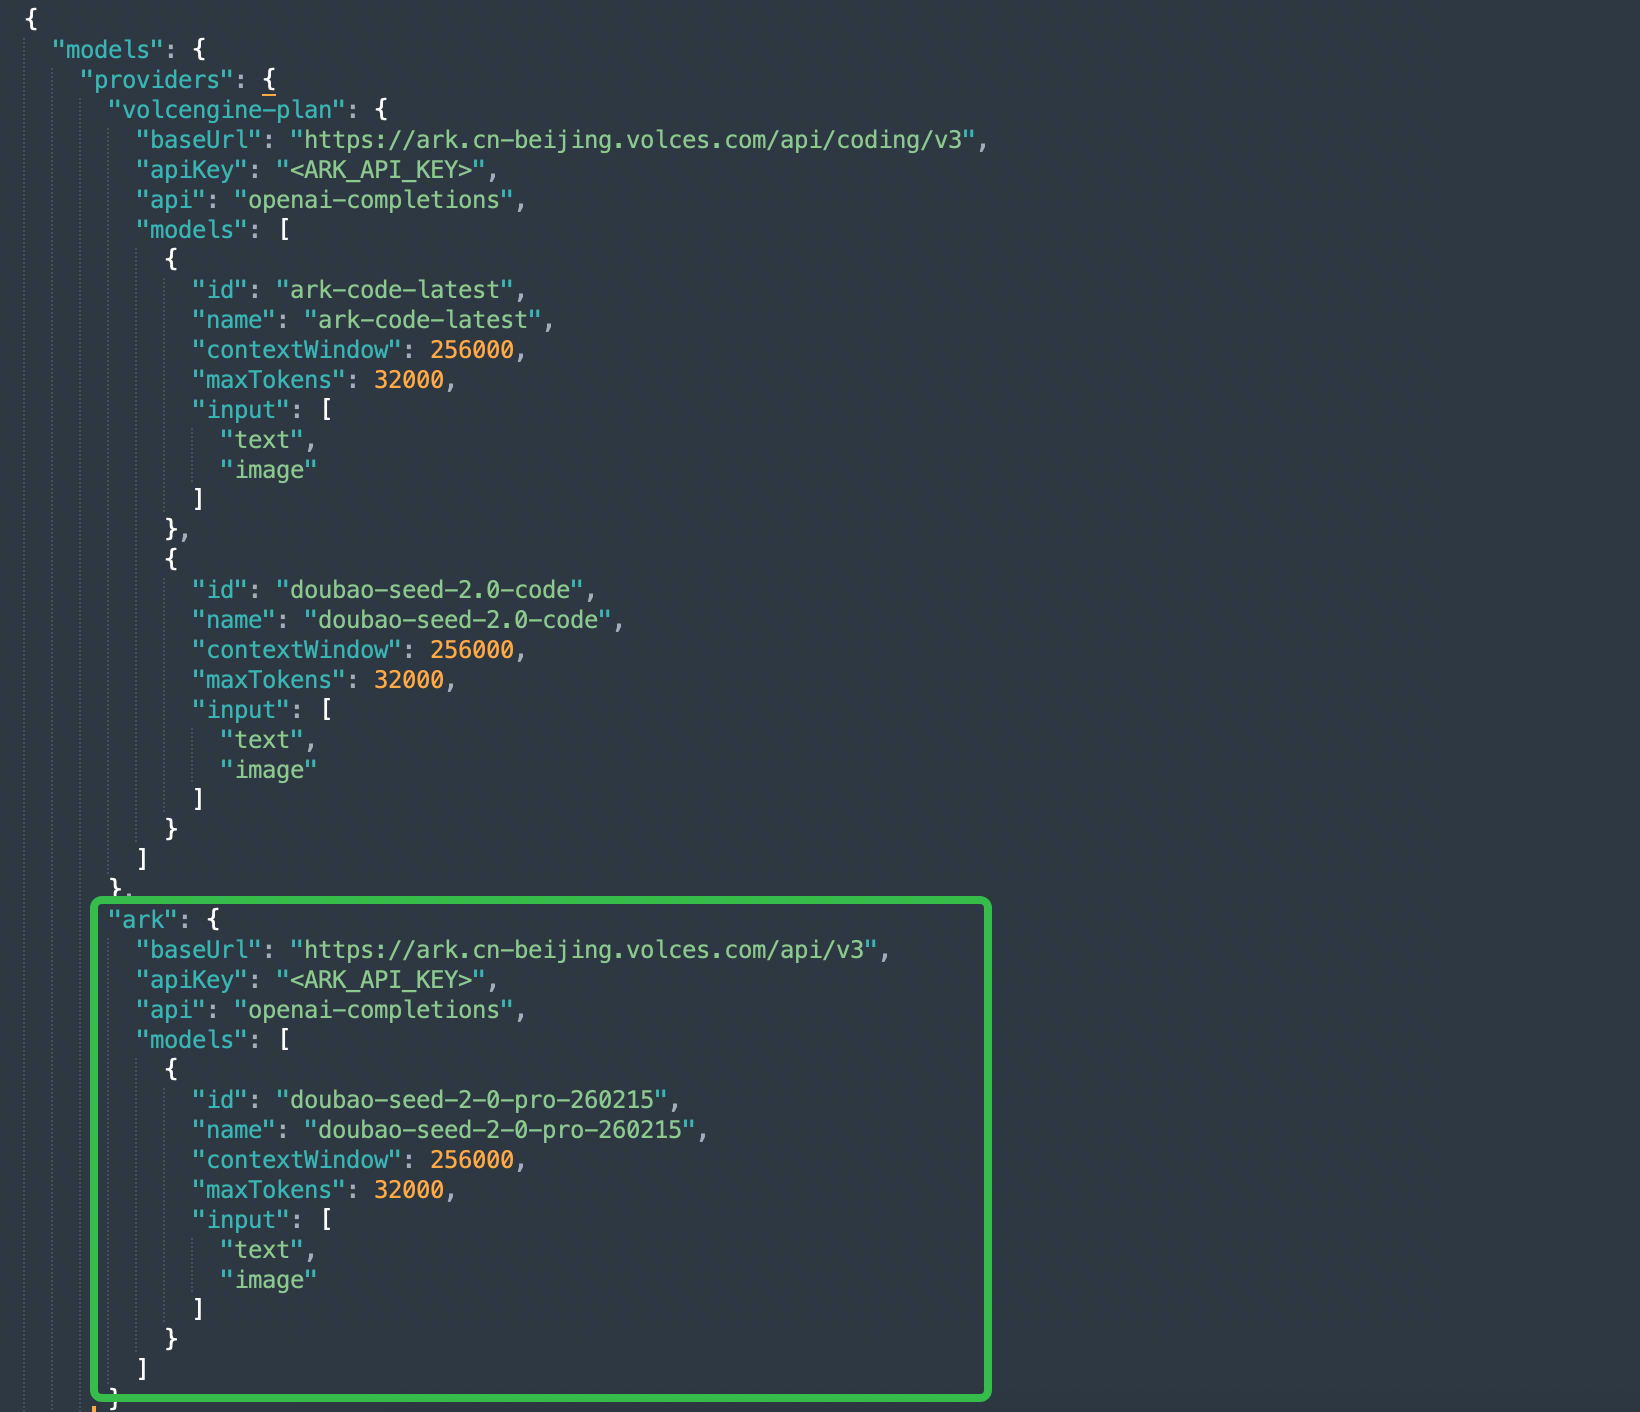Select the "doubao-seed-2.0-code" id value

coord(429,590)
